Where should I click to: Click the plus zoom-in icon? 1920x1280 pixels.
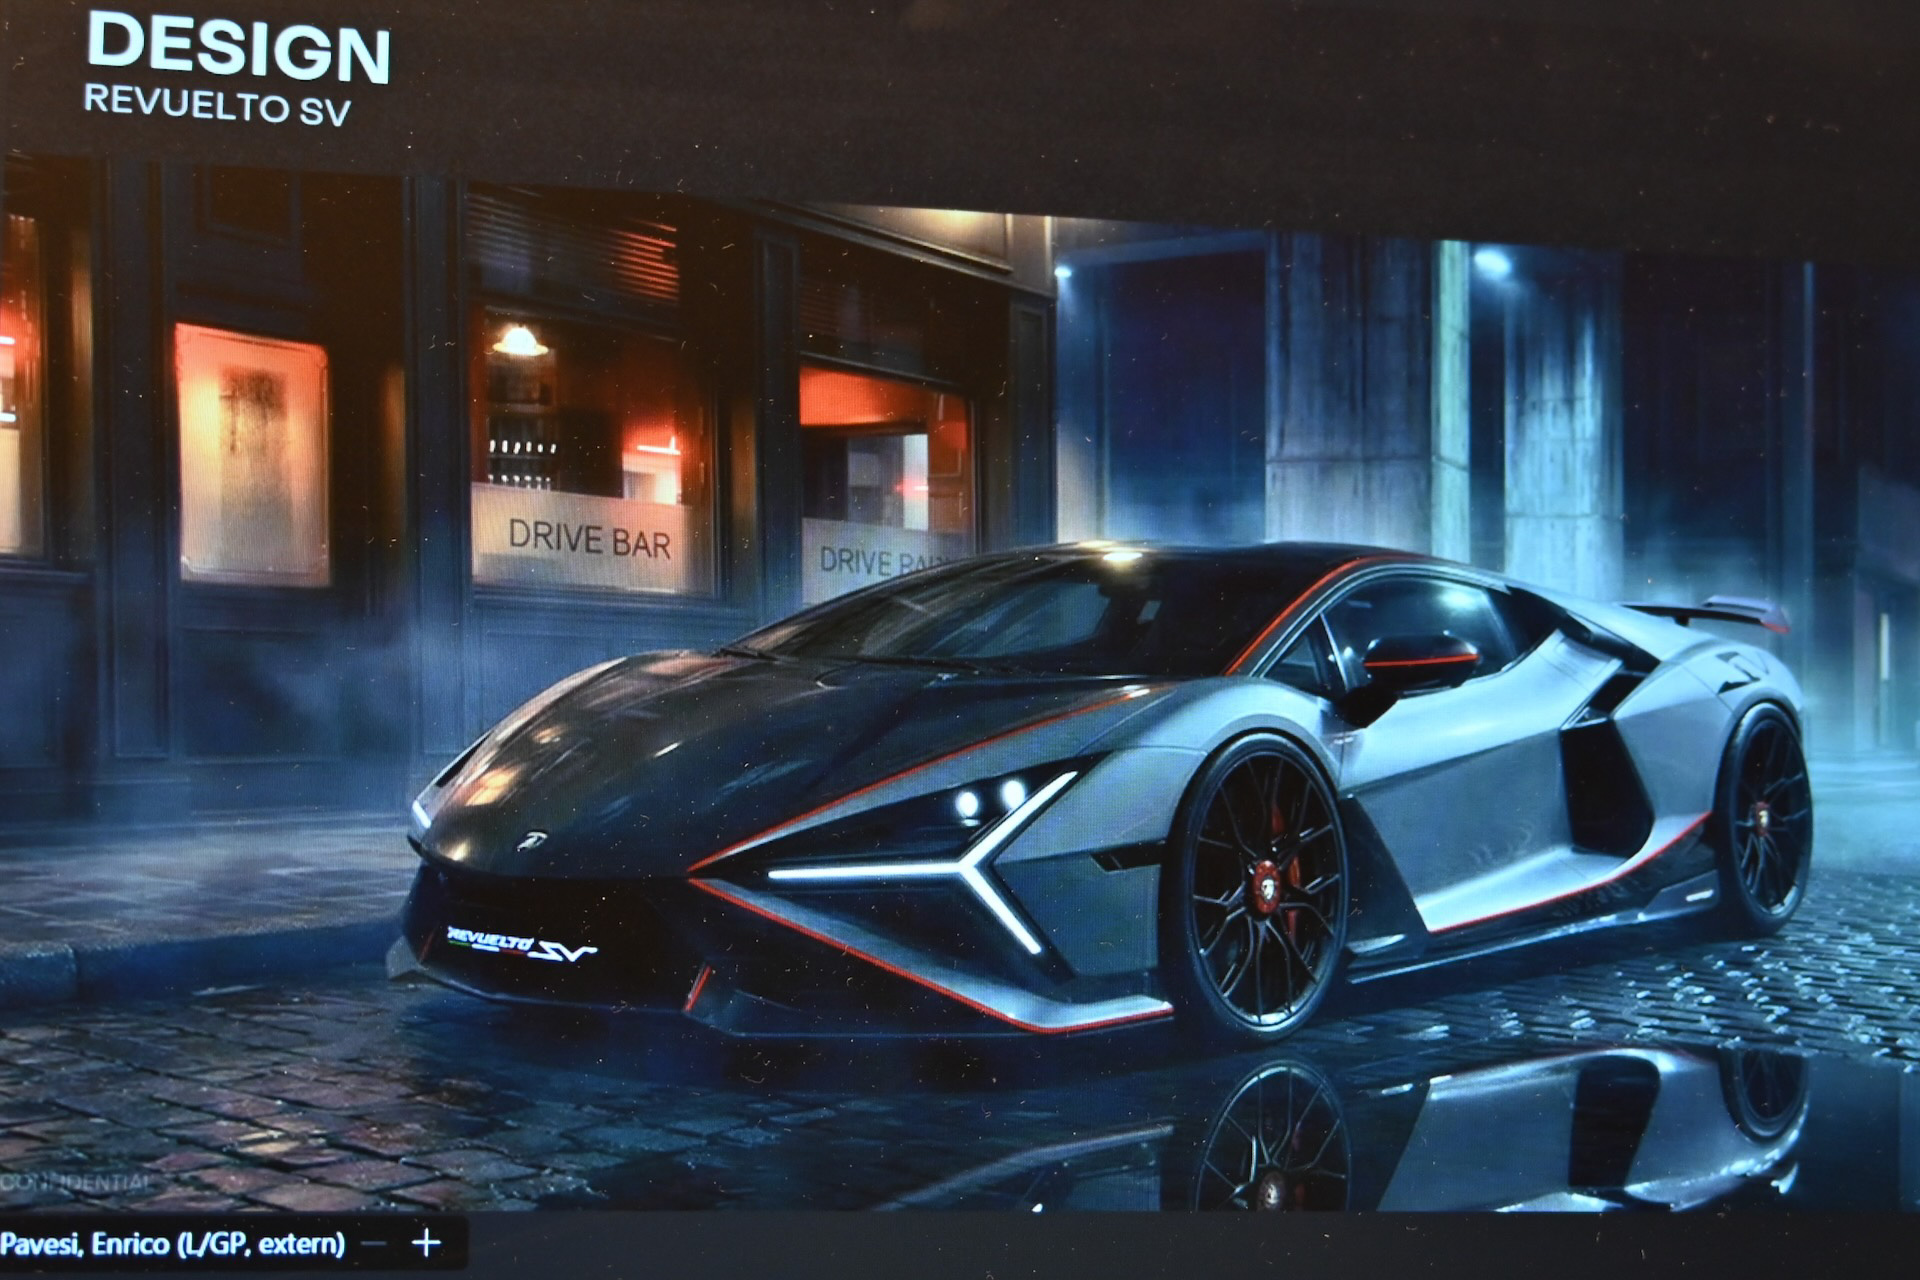pos(426,1243)
